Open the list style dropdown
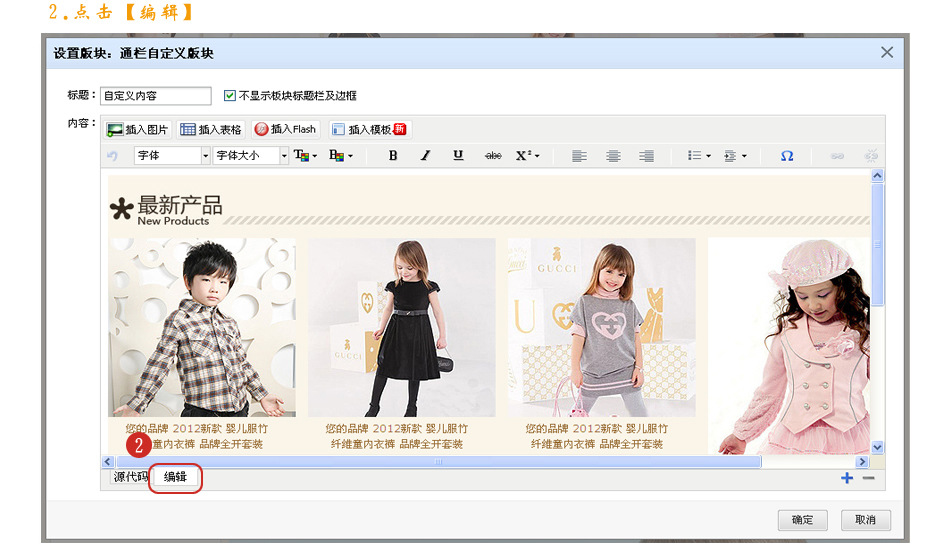Image resolution: width=950 pixels, height=558 pixels. pyautogui.click(x=699, y=156)
